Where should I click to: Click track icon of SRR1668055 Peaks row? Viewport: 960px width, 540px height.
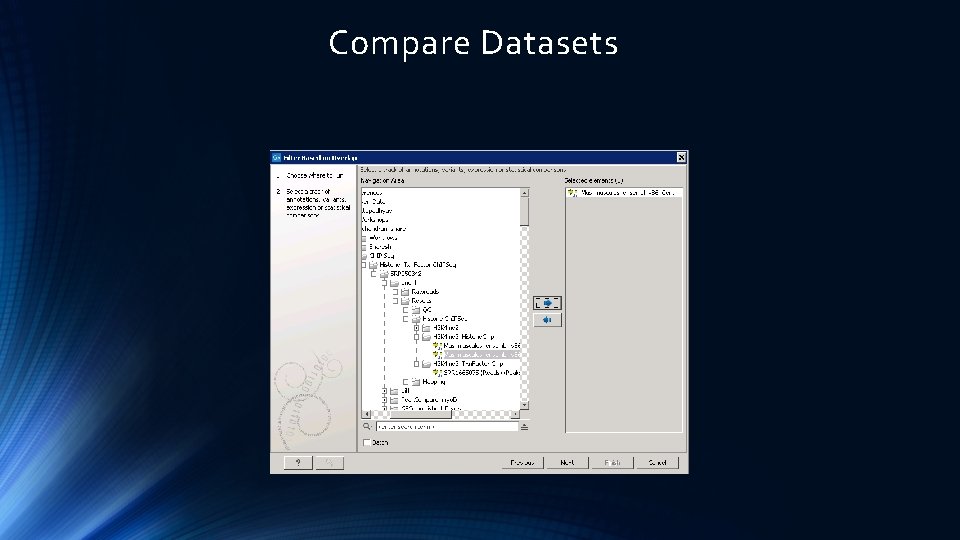click(437, 372)
